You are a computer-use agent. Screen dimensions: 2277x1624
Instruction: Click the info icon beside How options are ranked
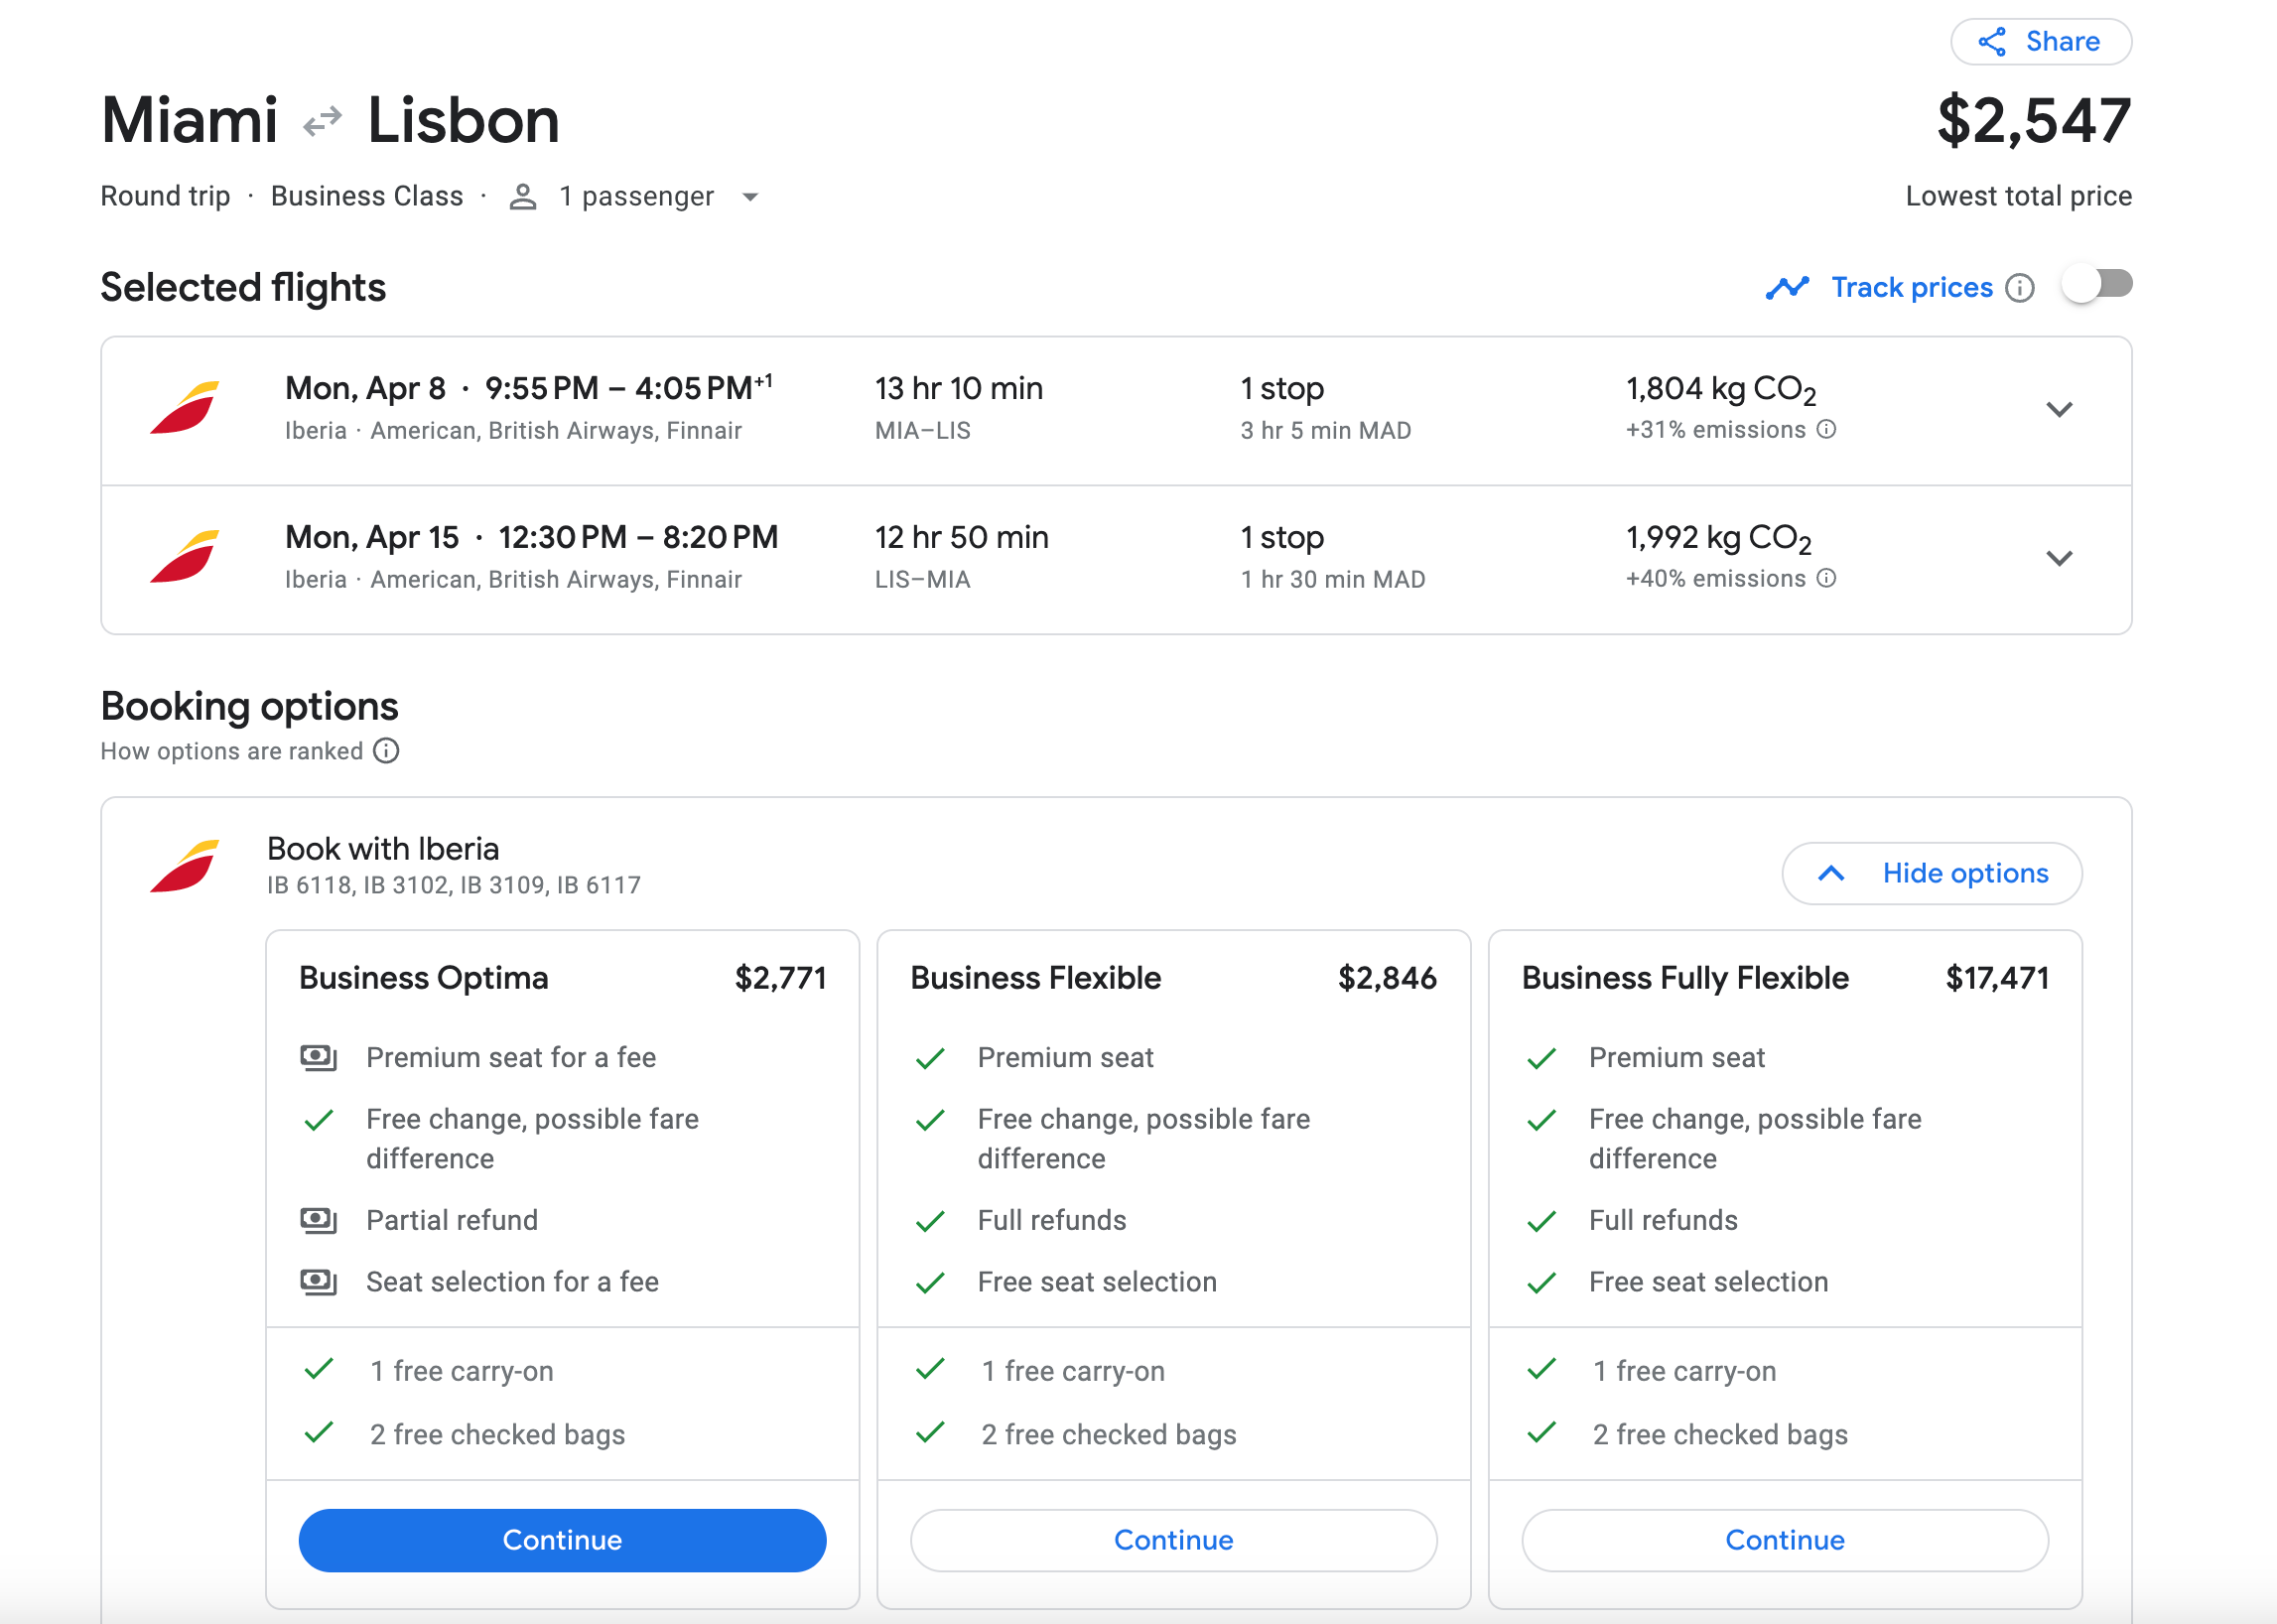(387, 750)
